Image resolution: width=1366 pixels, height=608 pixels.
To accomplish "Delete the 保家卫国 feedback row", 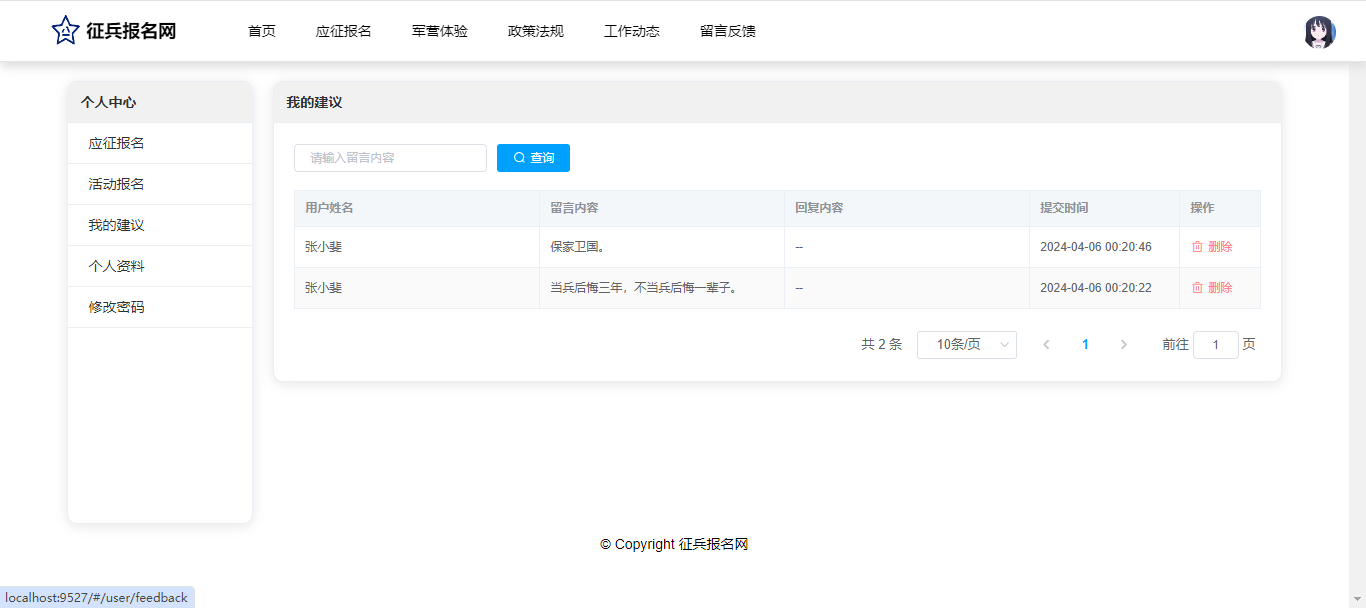I will click(1212, 247).
